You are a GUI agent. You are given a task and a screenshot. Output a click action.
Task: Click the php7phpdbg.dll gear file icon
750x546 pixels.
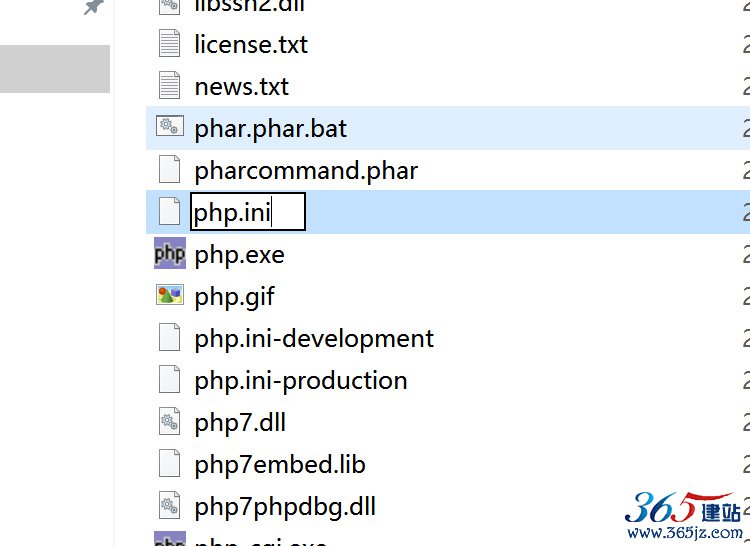169,505
